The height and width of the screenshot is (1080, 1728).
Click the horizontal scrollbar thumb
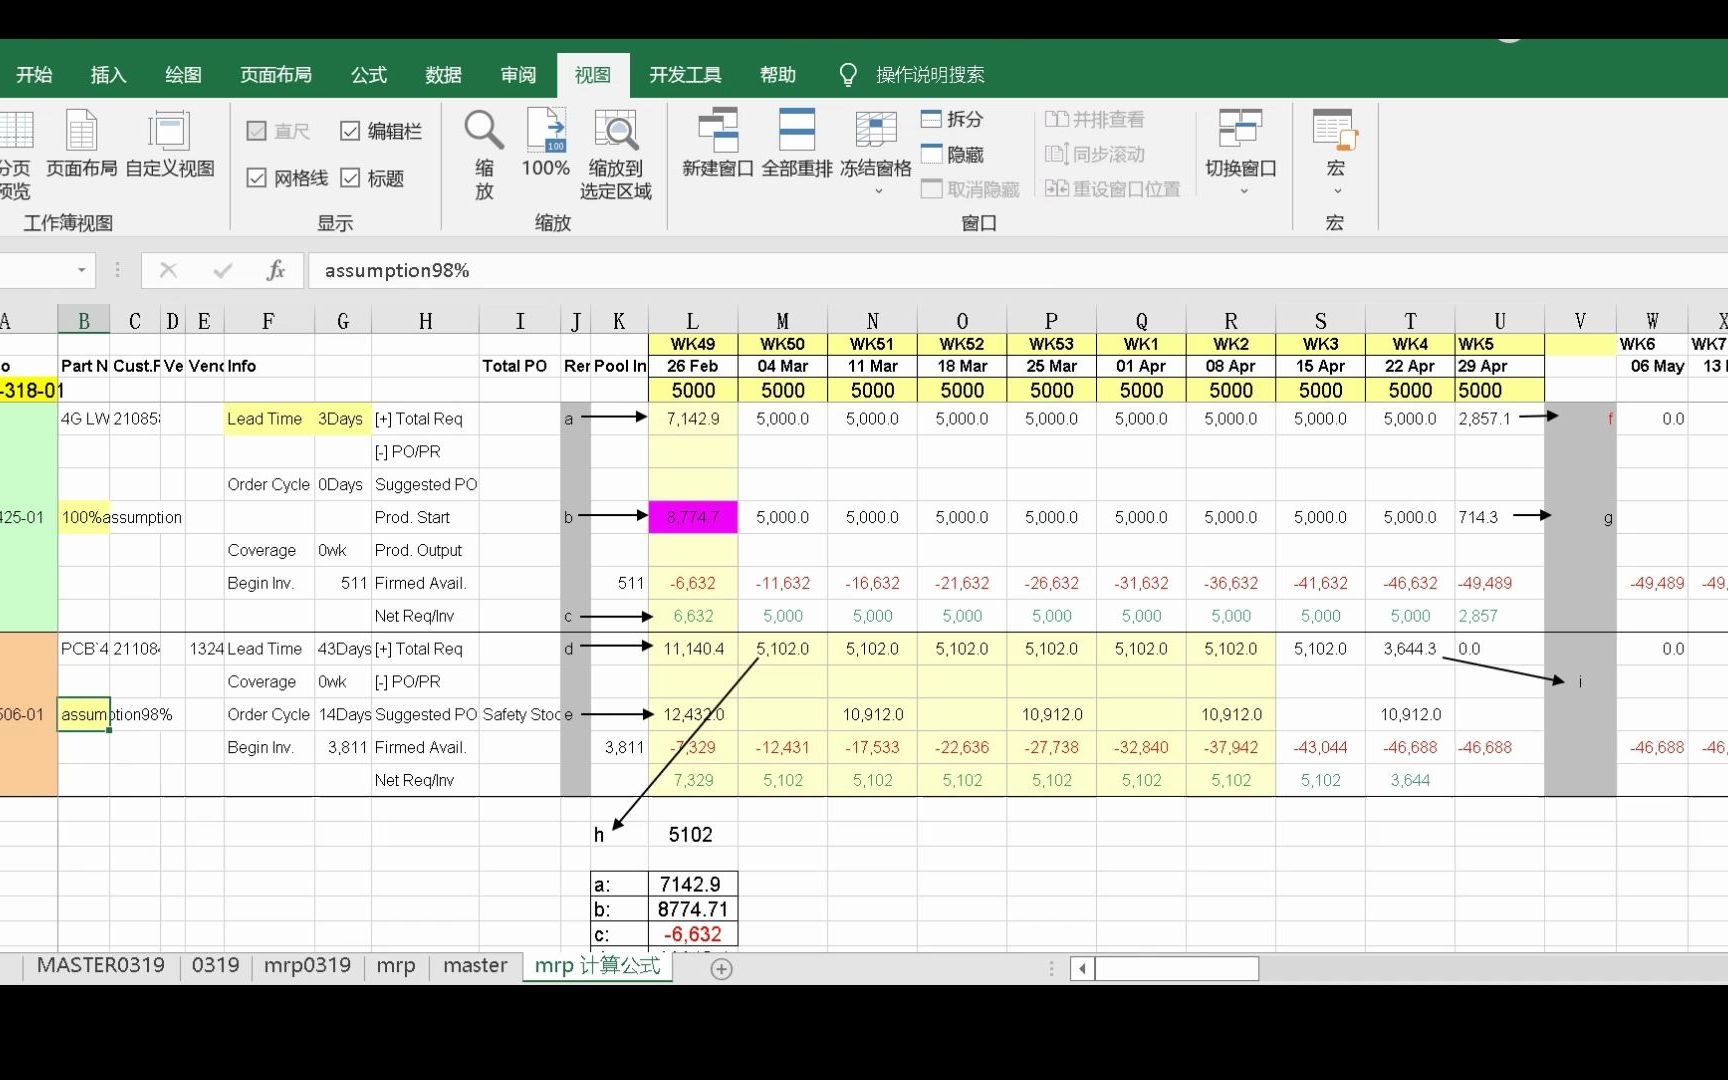pos(1177,968)
